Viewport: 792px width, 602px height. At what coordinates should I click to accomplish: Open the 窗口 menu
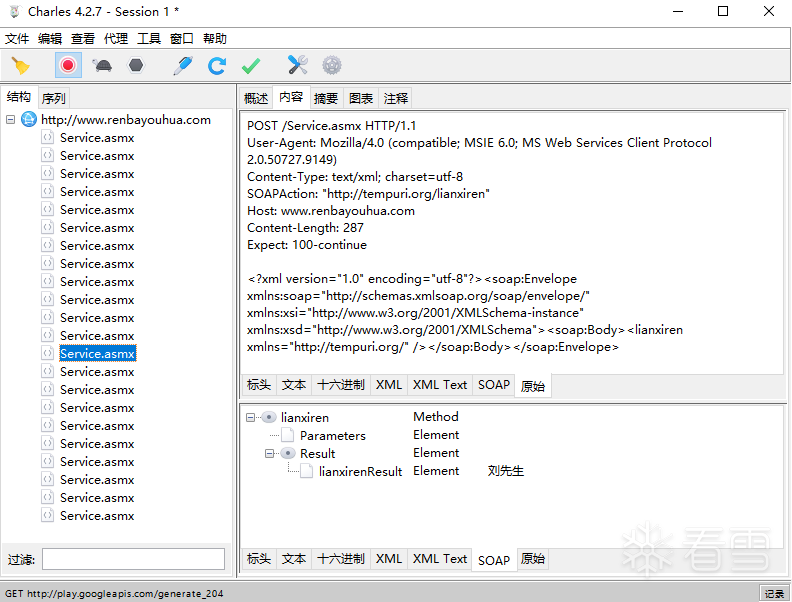coord(182,39)
